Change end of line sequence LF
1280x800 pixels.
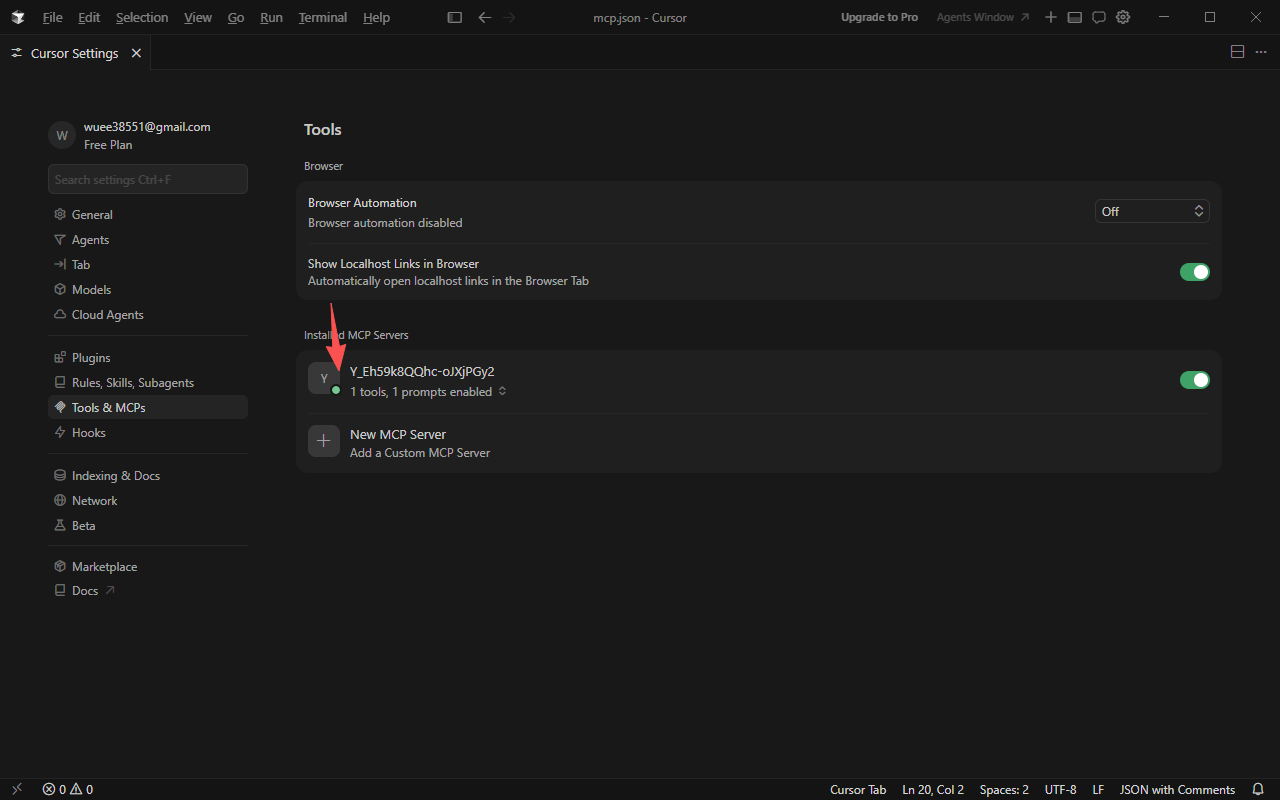coord(1098,790)
